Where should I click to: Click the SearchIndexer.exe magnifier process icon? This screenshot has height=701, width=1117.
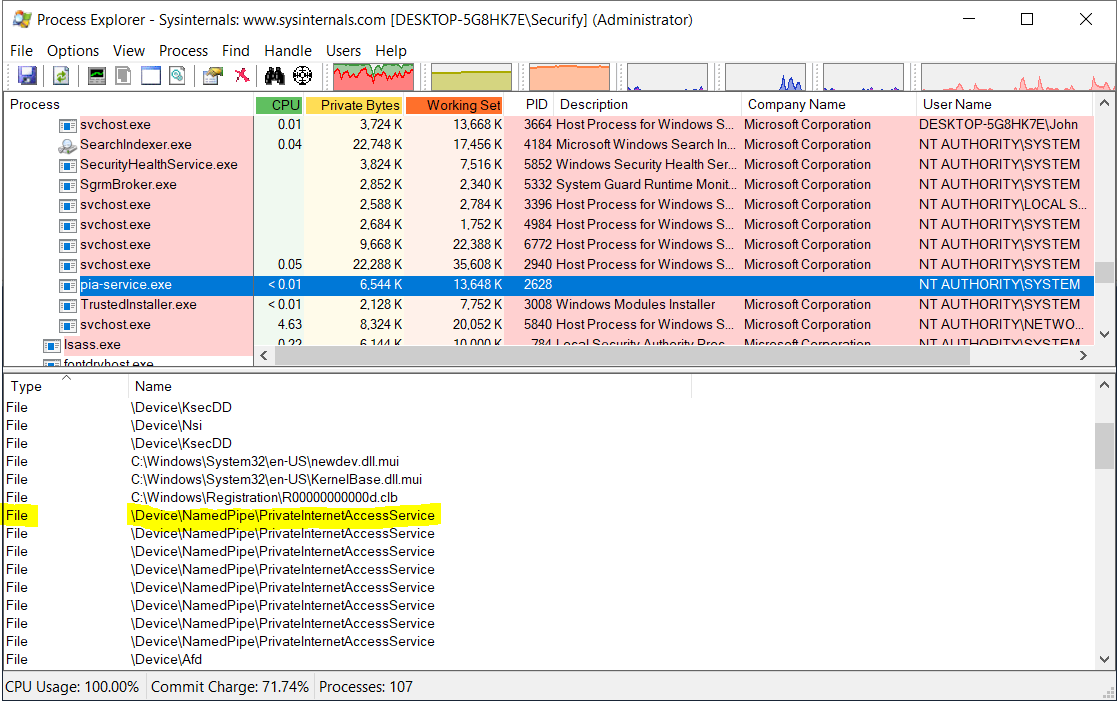[x=67, y=145]
